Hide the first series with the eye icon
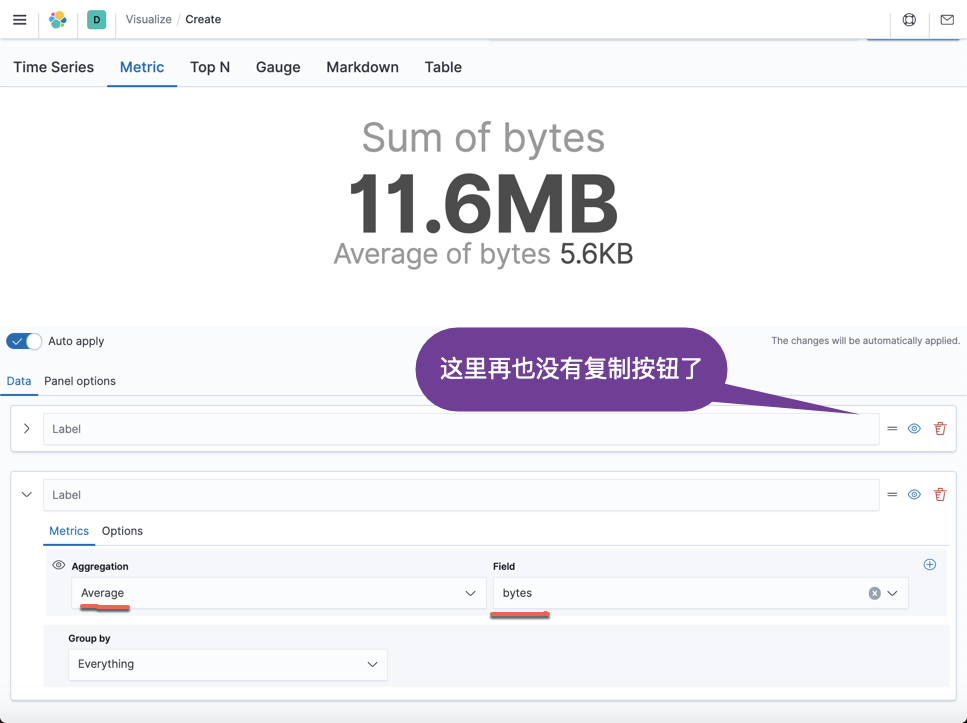 tap(913, 428)
